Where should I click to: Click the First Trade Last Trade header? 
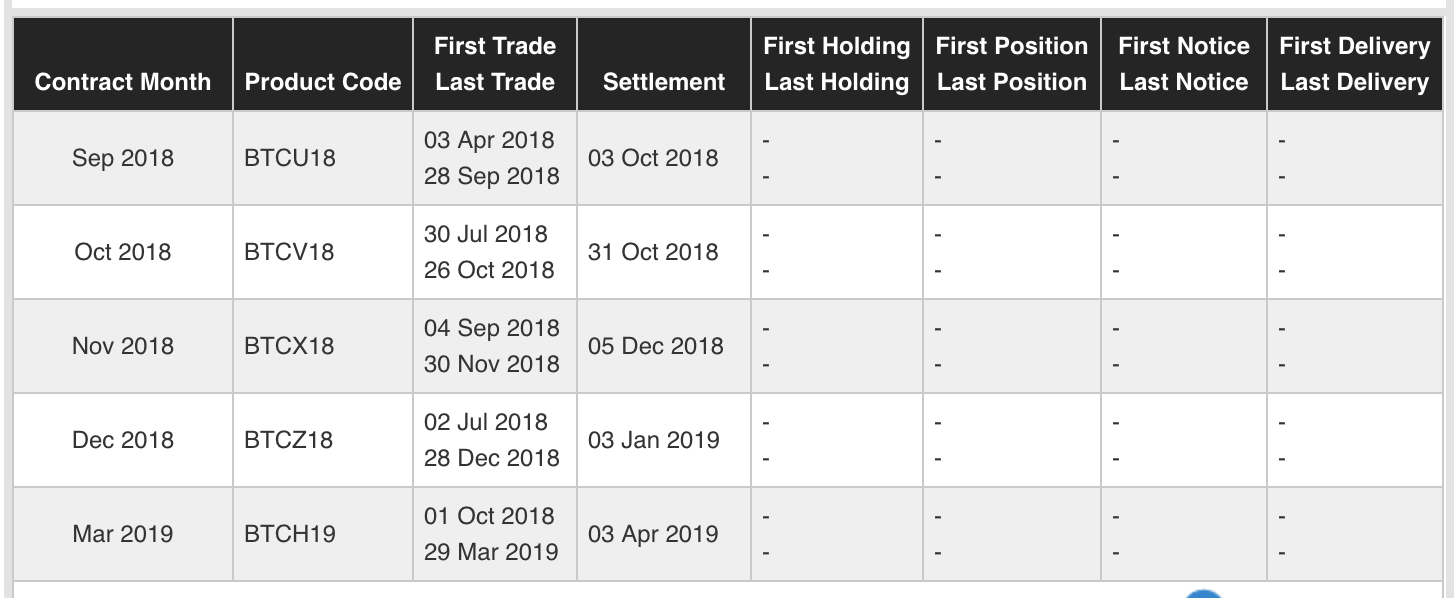(495, 64)
